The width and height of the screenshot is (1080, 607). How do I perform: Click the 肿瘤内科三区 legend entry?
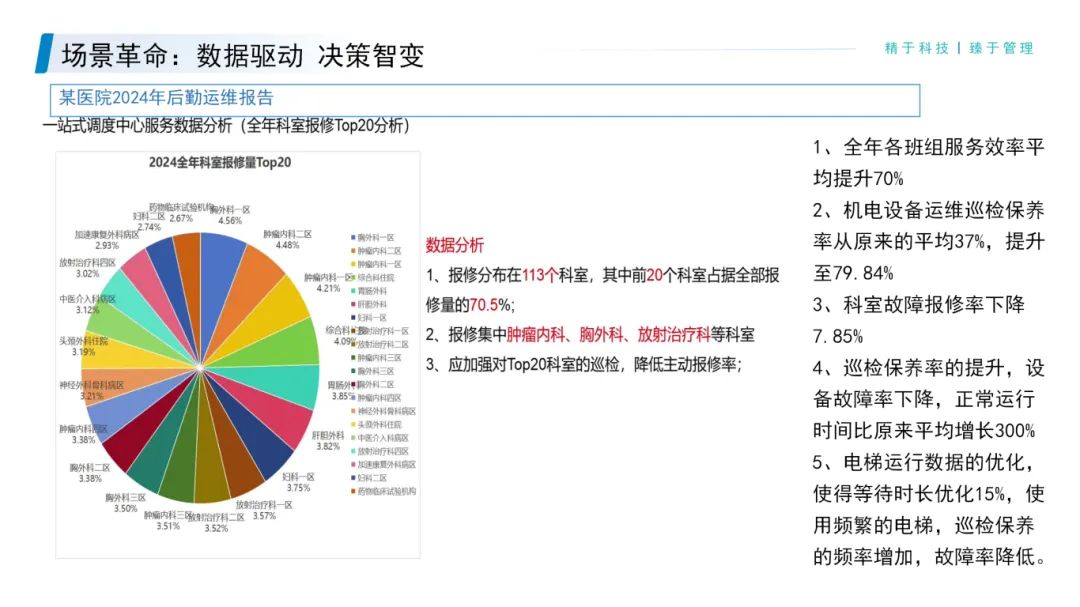(377, 358)
